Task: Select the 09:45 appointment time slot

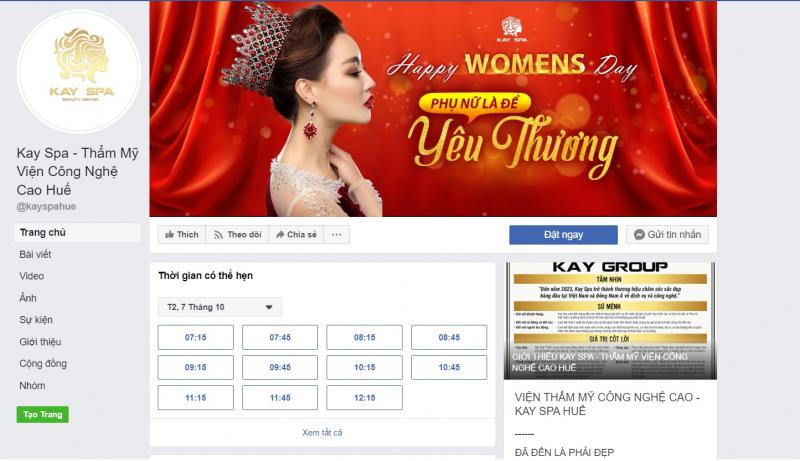Action: [x=280, y=367]
